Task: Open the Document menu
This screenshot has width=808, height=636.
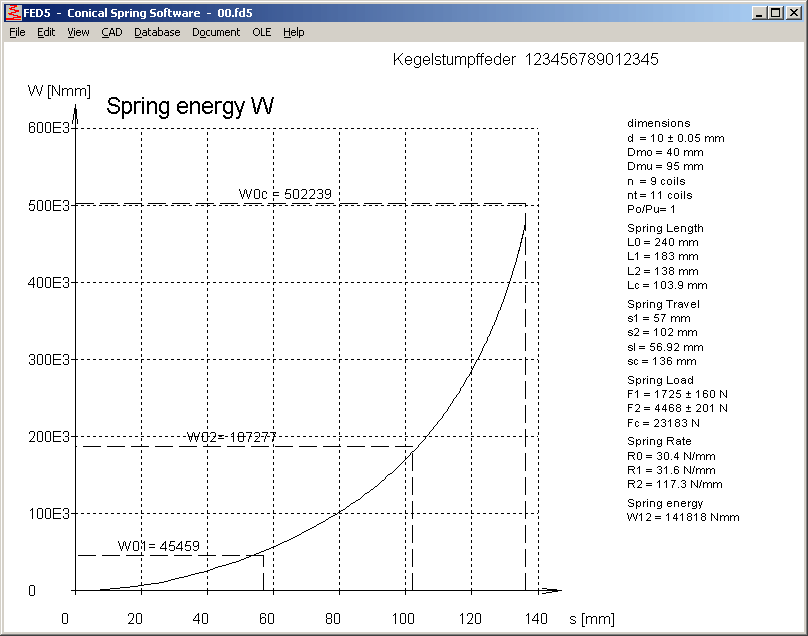Action: pos(216,32)
